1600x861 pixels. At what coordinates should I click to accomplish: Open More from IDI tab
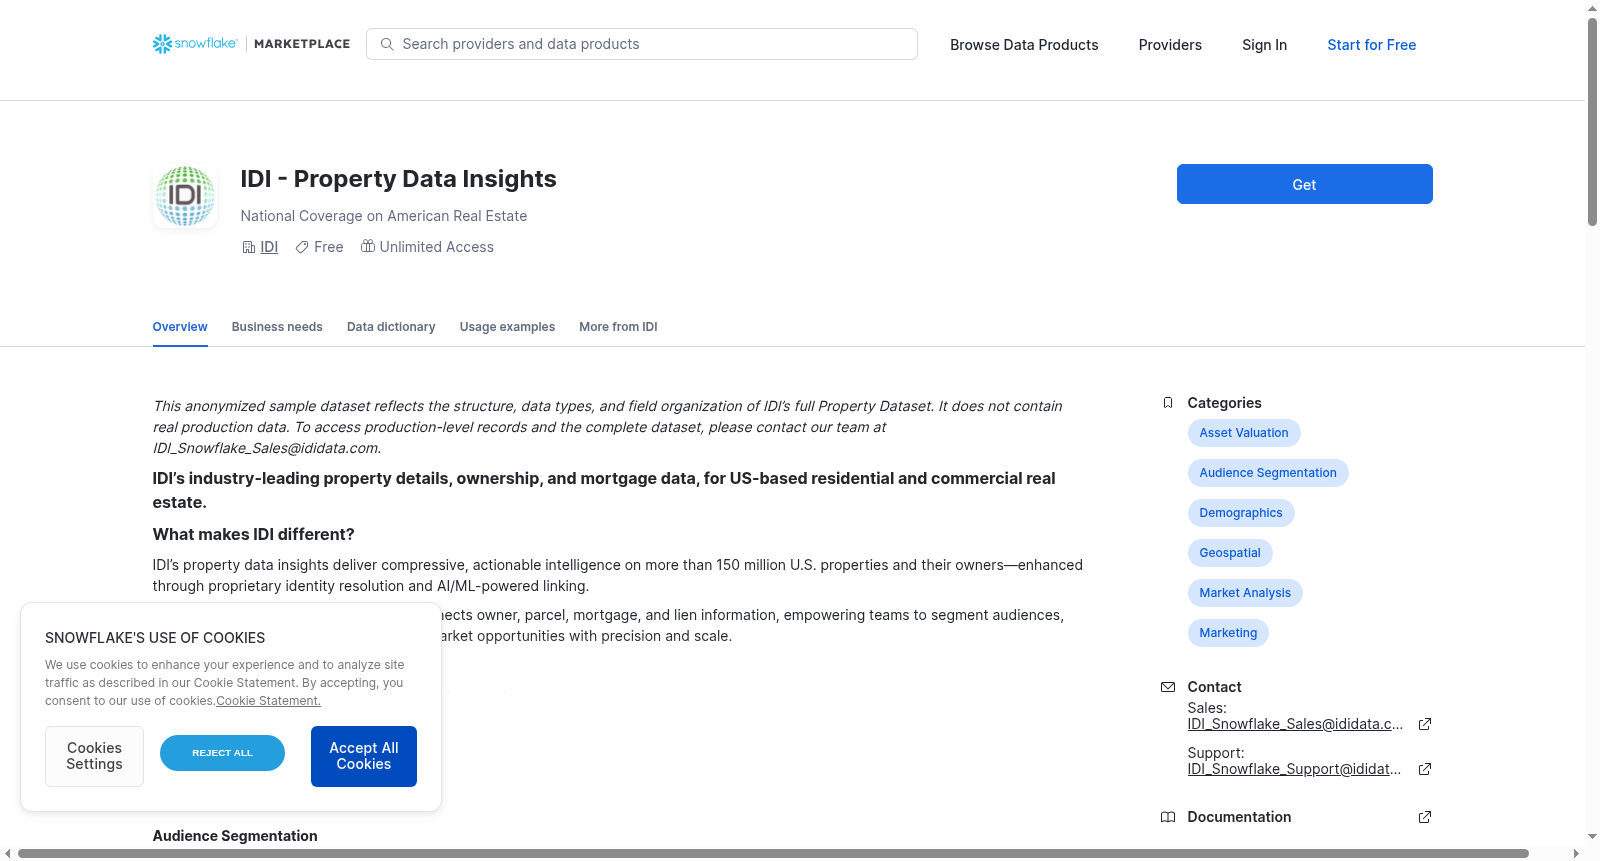click(618, 327)
